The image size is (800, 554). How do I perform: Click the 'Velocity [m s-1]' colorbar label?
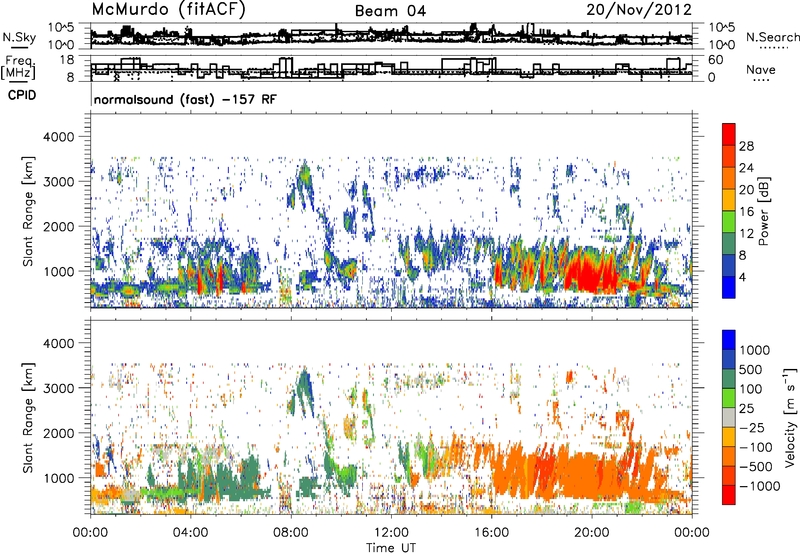pos(790,417)
